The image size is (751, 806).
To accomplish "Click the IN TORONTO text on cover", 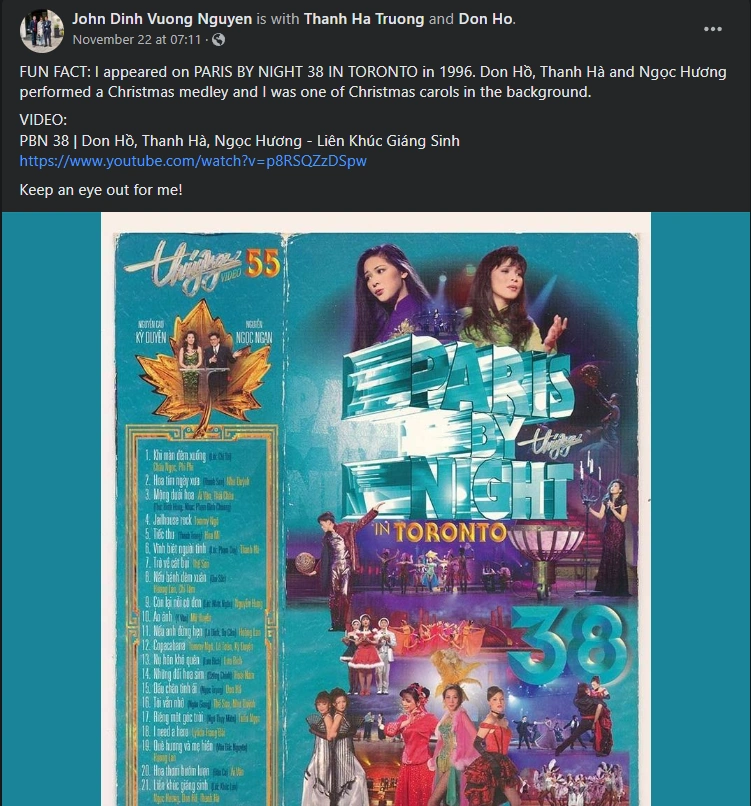I will coord(442,533).
